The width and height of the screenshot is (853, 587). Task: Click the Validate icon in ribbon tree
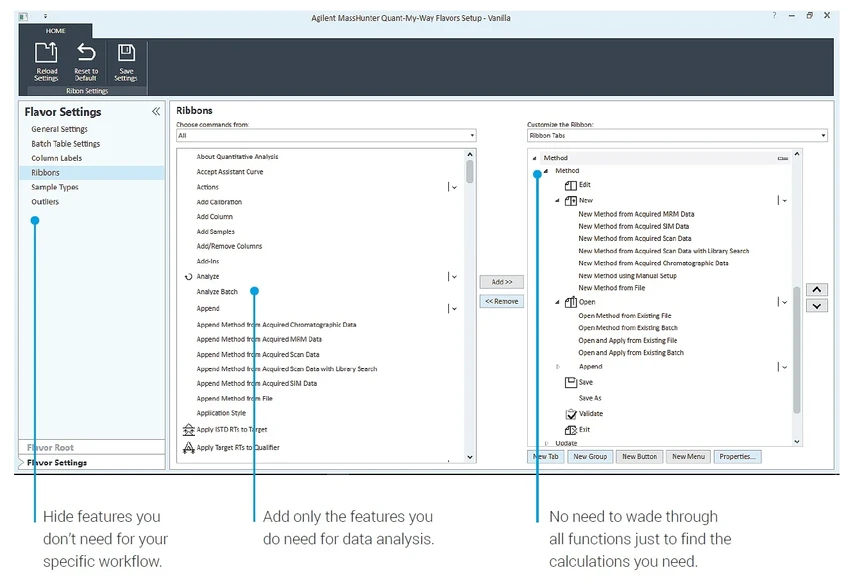coord(571,414)
